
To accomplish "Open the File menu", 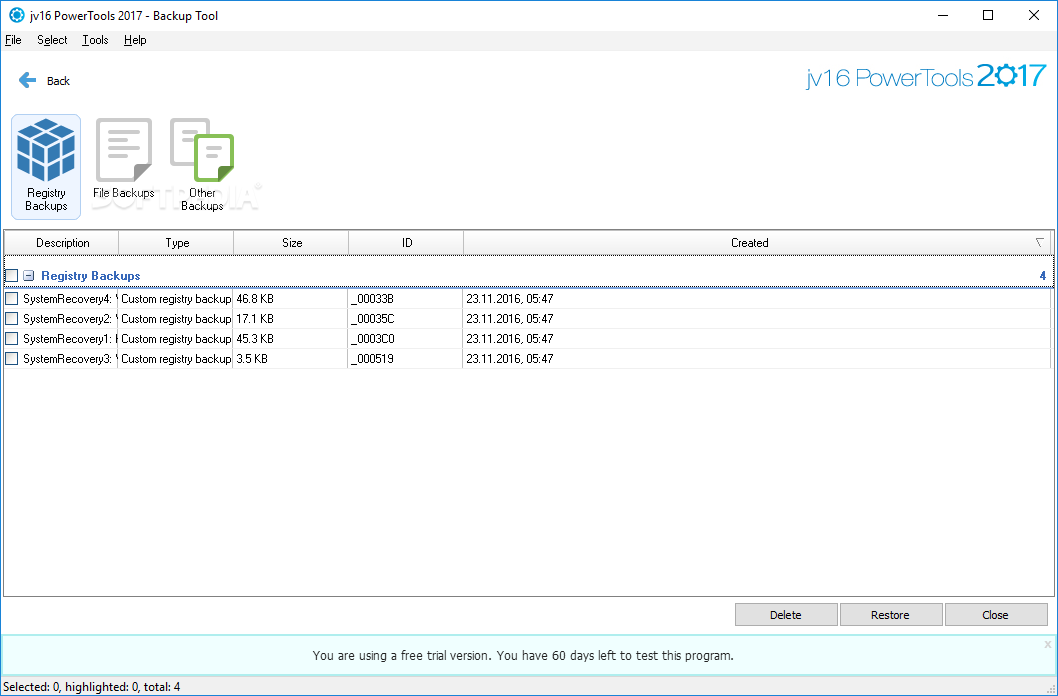I will pos(13,40).
